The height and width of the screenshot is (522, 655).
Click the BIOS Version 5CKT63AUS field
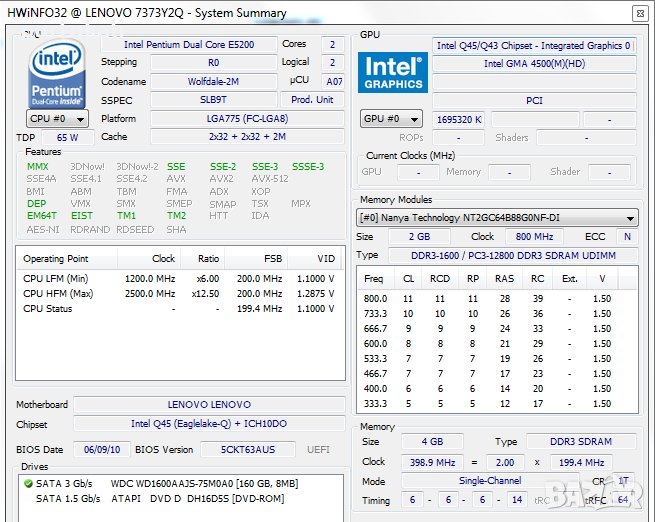(x=249, y=450)
